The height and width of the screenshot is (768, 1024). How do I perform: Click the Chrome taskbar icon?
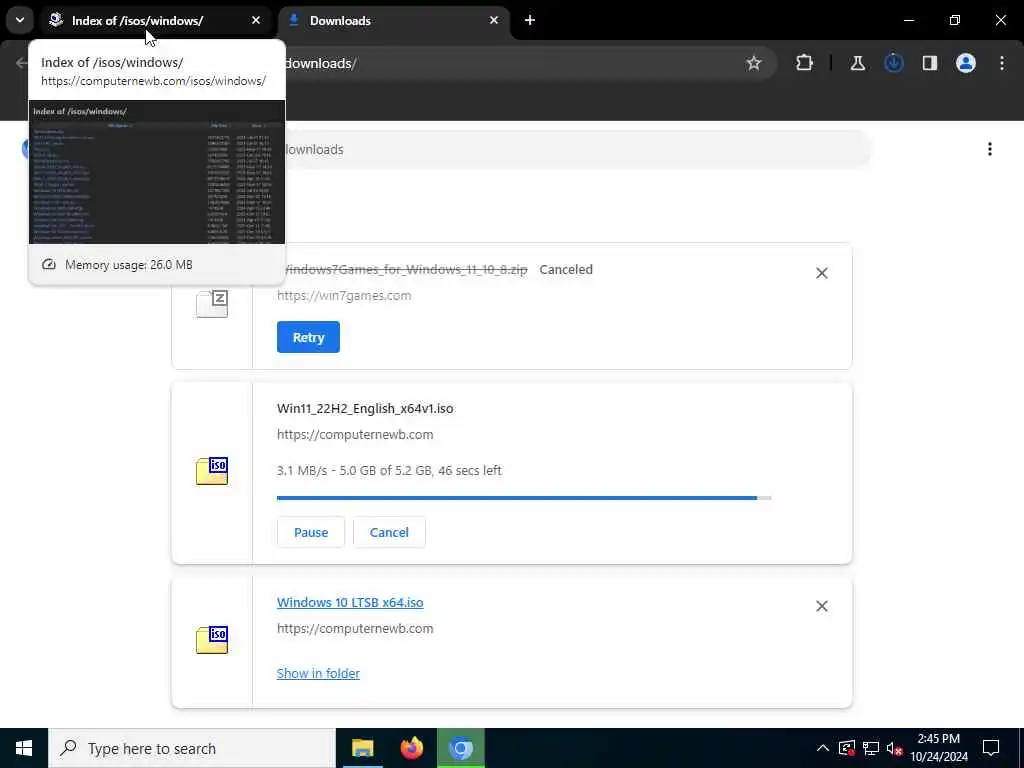(460, 748)
